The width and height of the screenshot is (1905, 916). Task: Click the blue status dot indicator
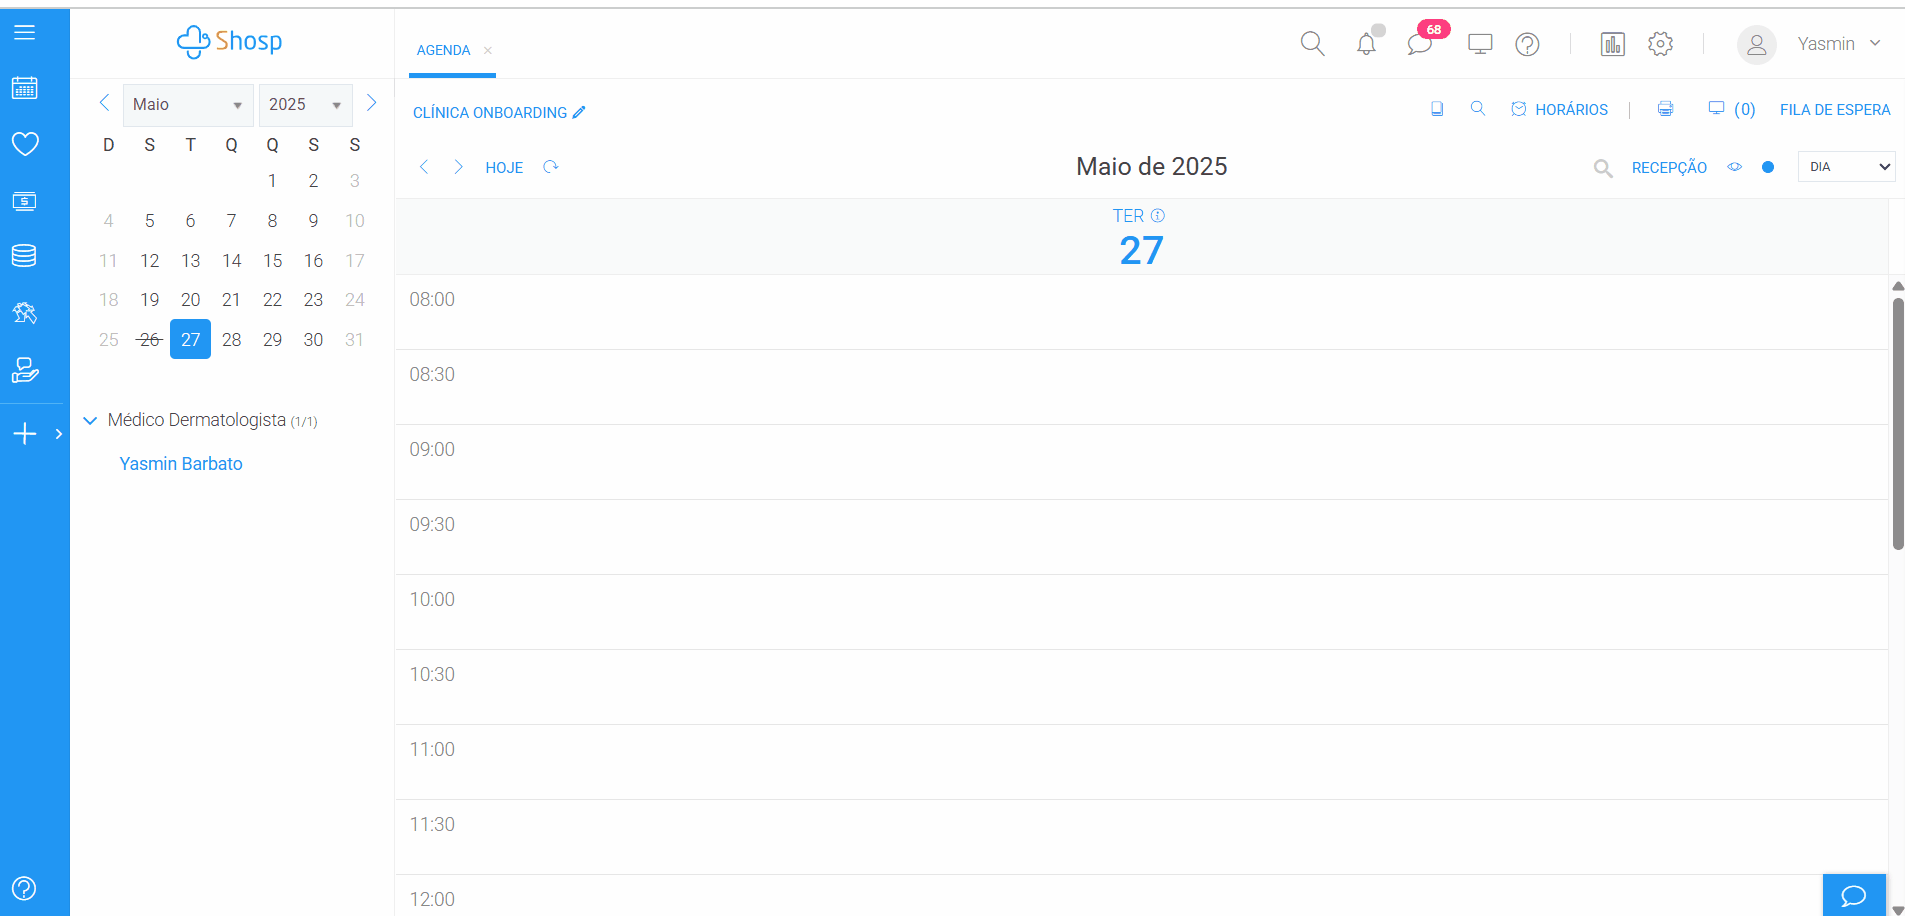tap(1768, 167)
